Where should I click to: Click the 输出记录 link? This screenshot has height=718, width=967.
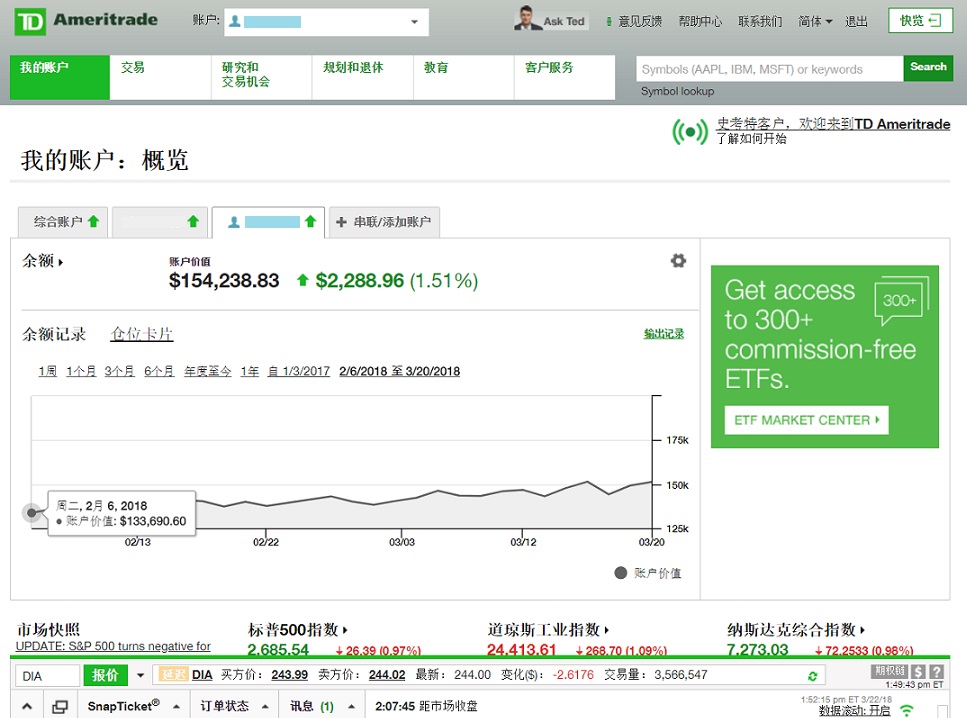pyautogui.click(x=664, y=334)
